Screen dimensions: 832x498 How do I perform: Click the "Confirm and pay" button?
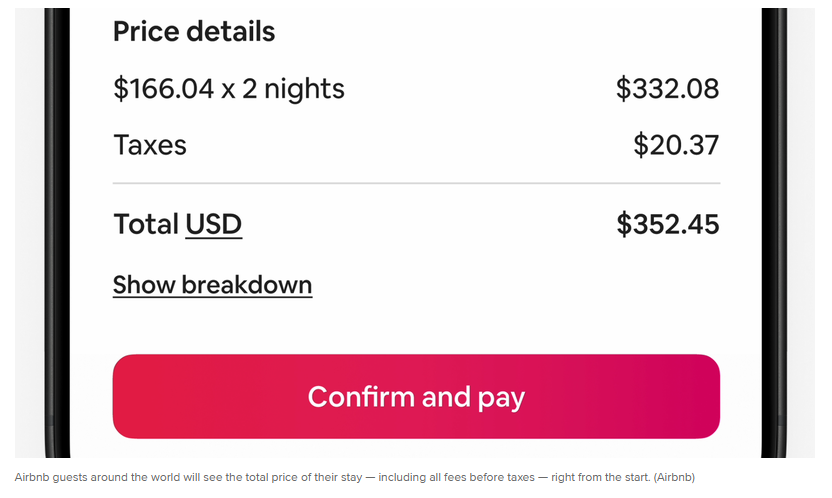tap(416, 396)
